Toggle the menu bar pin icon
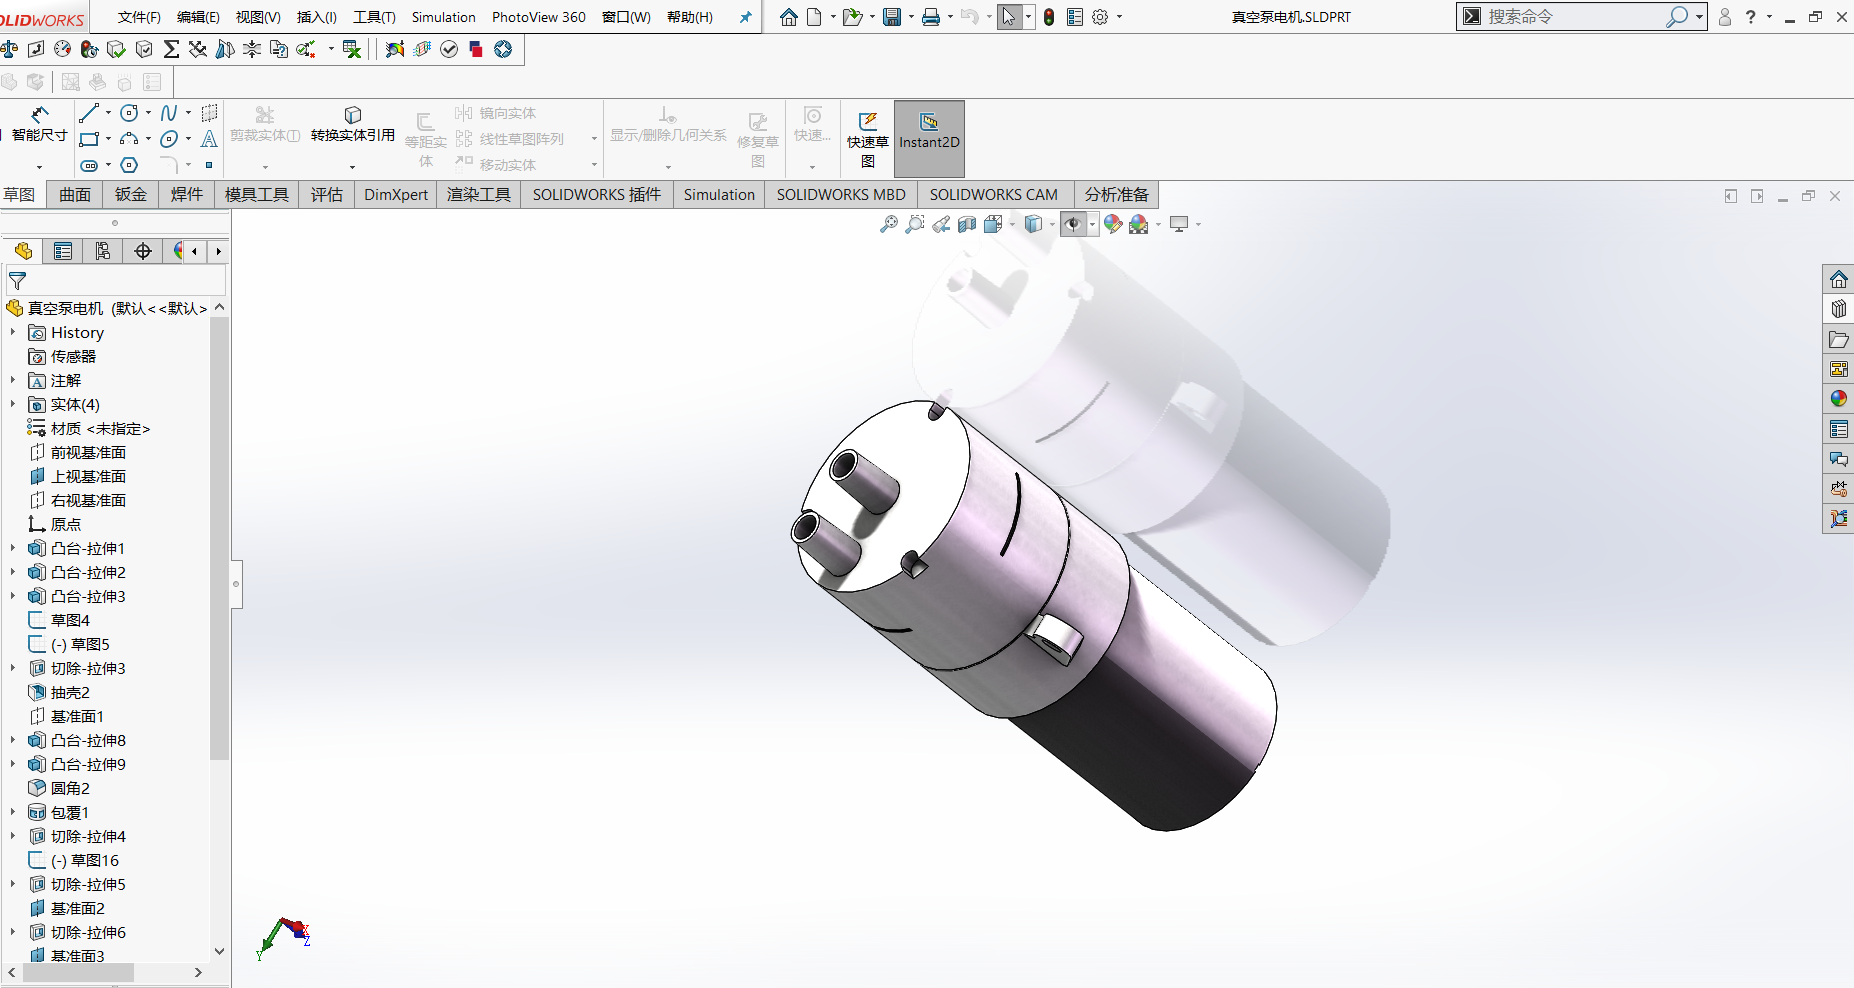 point(745,17)
